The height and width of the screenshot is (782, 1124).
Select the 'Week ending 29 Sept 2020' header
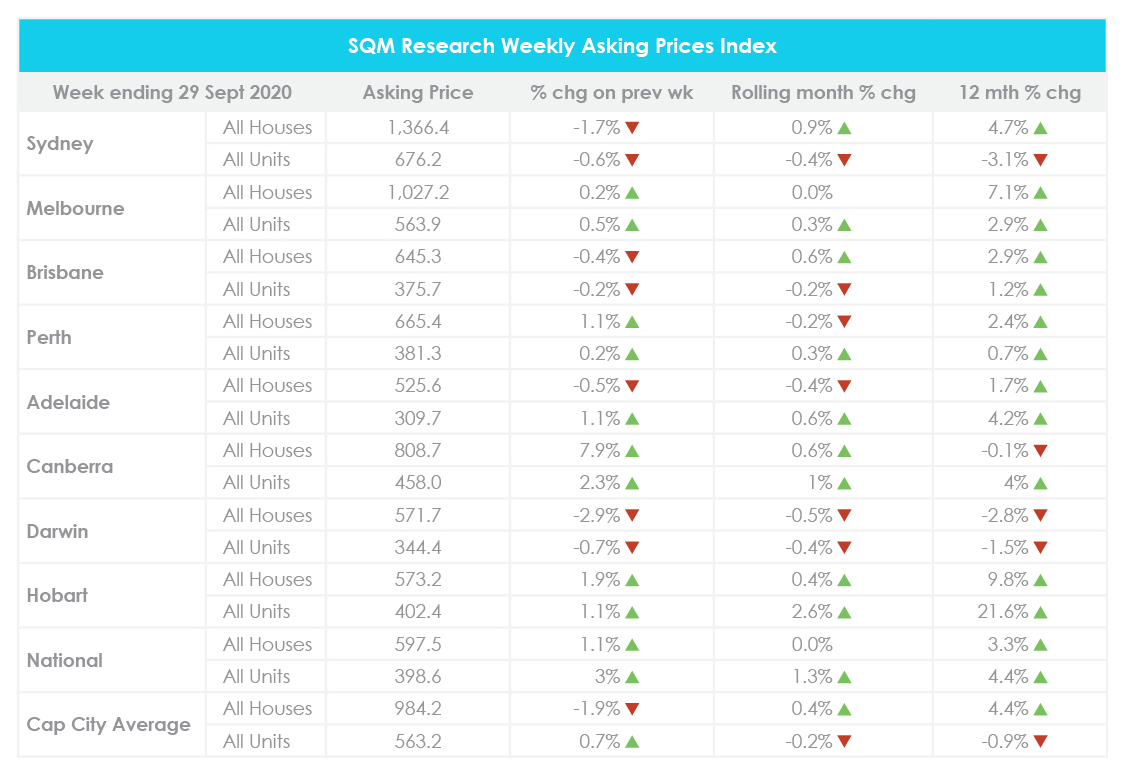pyautogui.click(x=172, y=92)
